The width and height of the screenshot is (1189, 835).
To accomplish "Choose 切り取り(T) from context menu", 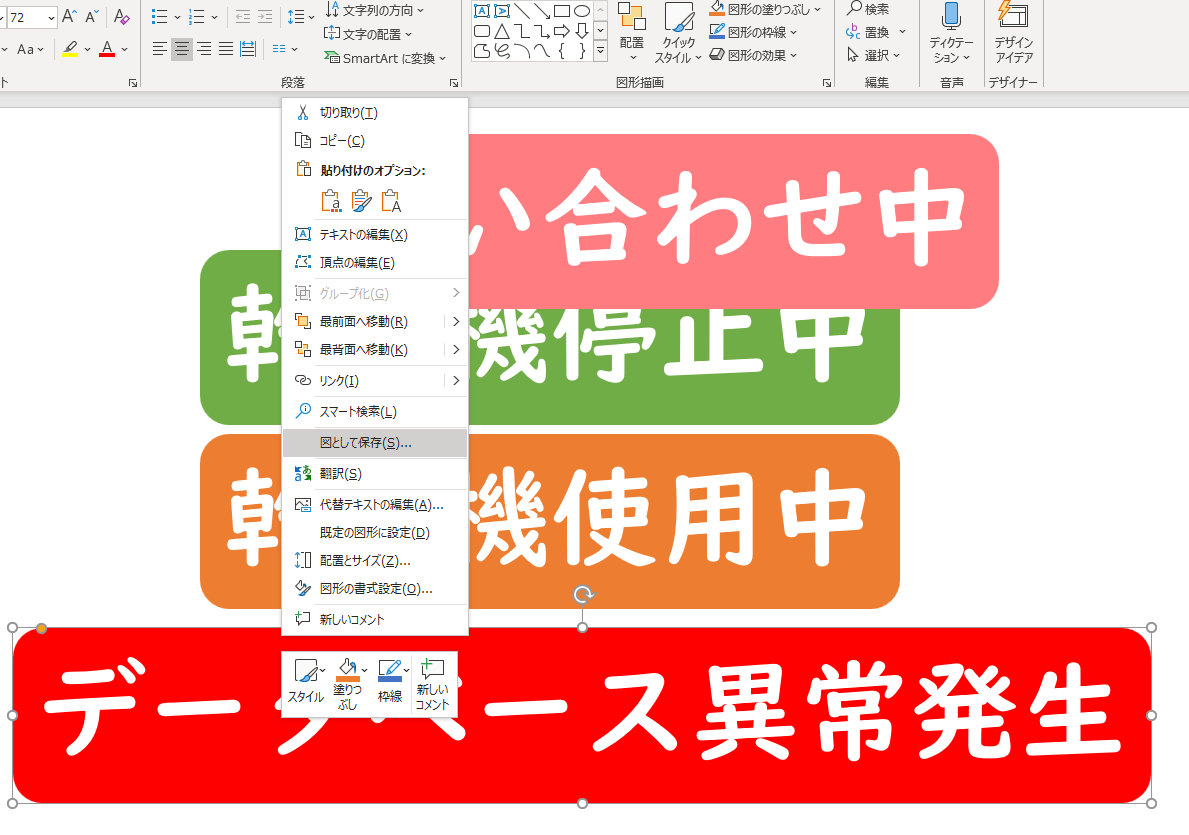I will 375,113.
